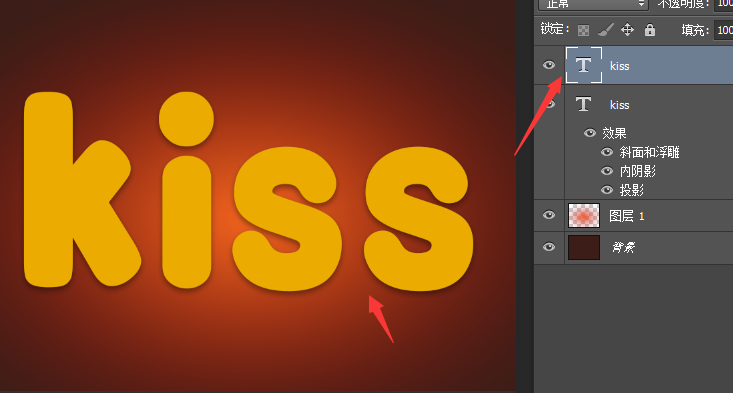
Task: Click the lock all padlock icon
Action: [650, 30]
